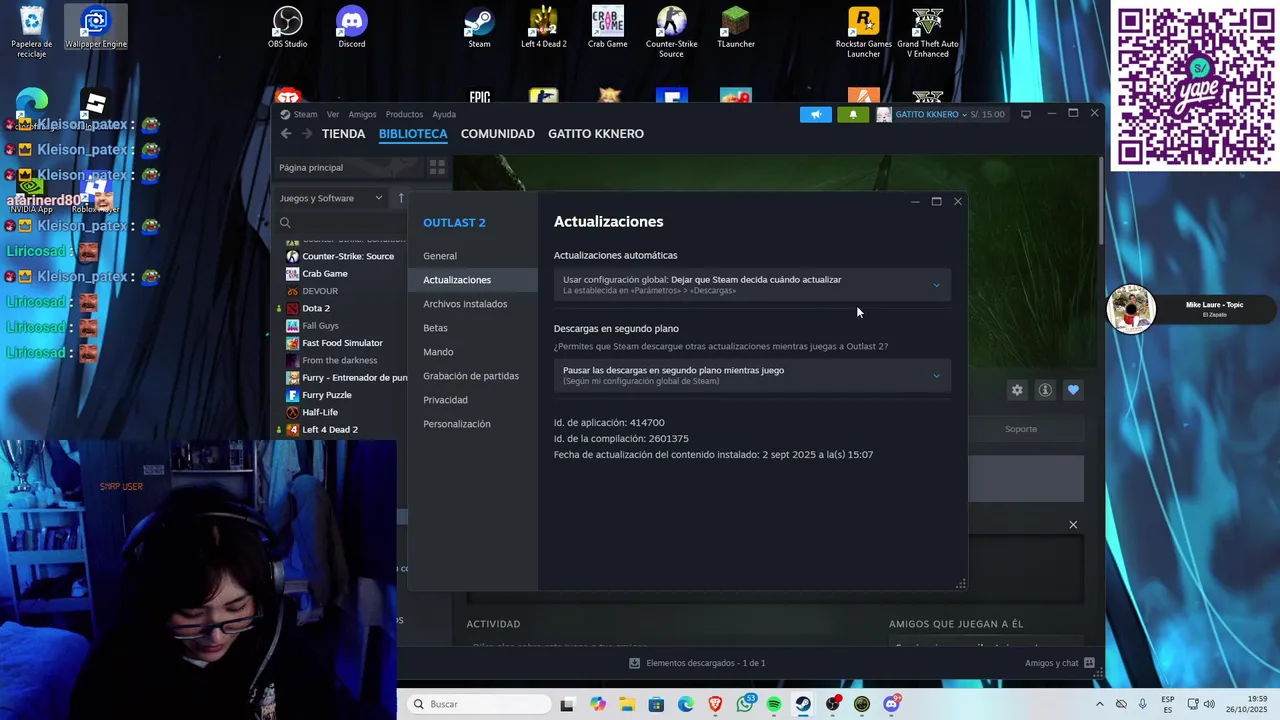Go back with Steam's left arrow
The height and width of the screenshot is (720, 1280).
coord(286,133)
